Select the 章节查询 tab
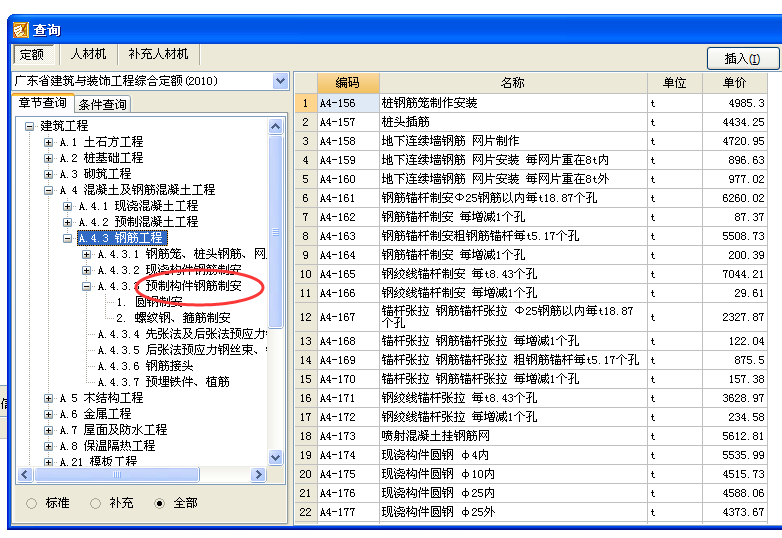Viewport: 782px width, 538px height. coord(43,103)
